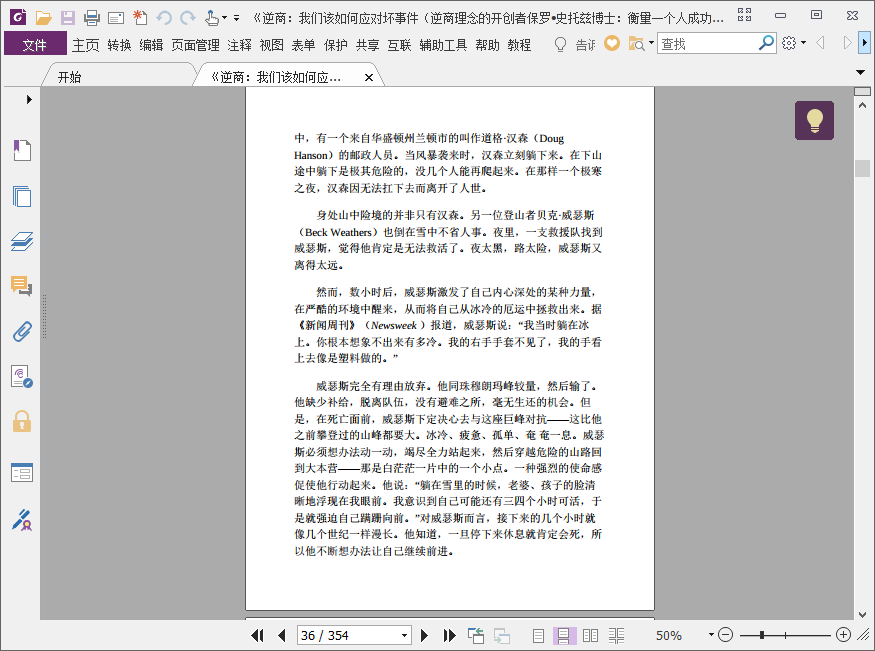Close the 逆商 document tab
This screenshot has width=875, height=651.
pyautogui.click(x=368, y=78)
